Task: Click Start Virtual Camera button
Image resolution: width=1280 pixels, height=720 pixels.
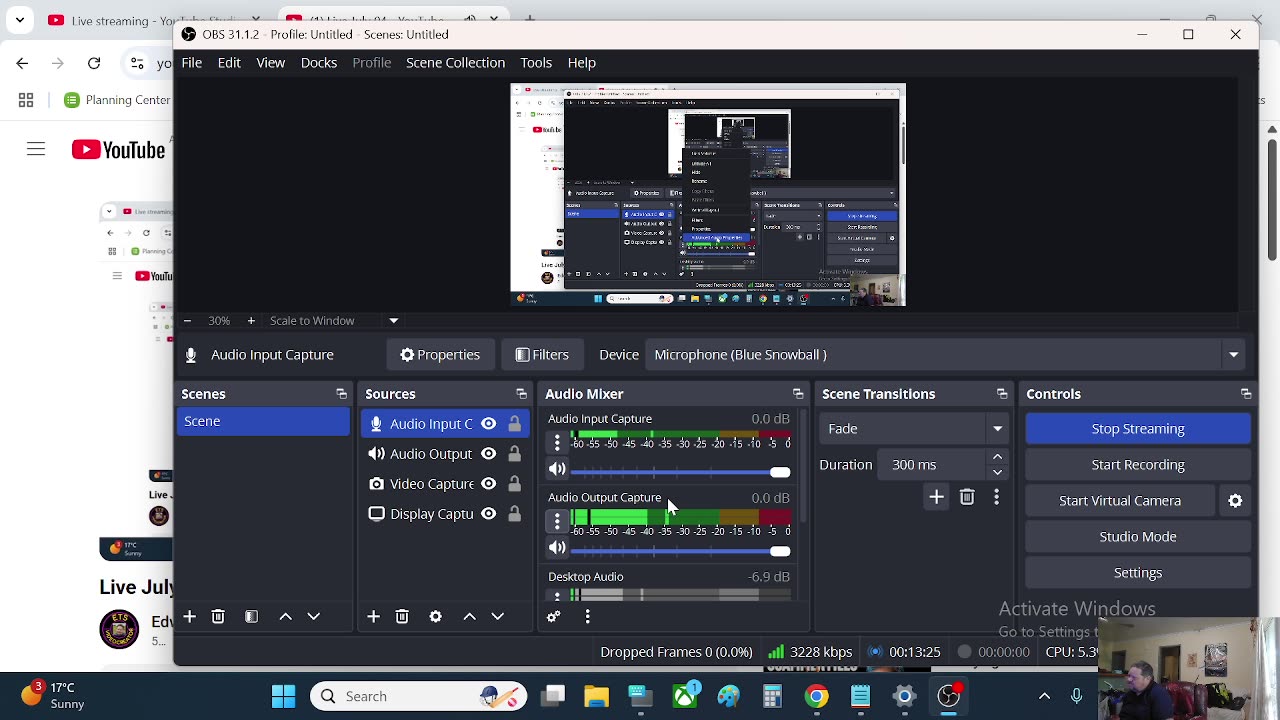Action: click(1120, 501)
